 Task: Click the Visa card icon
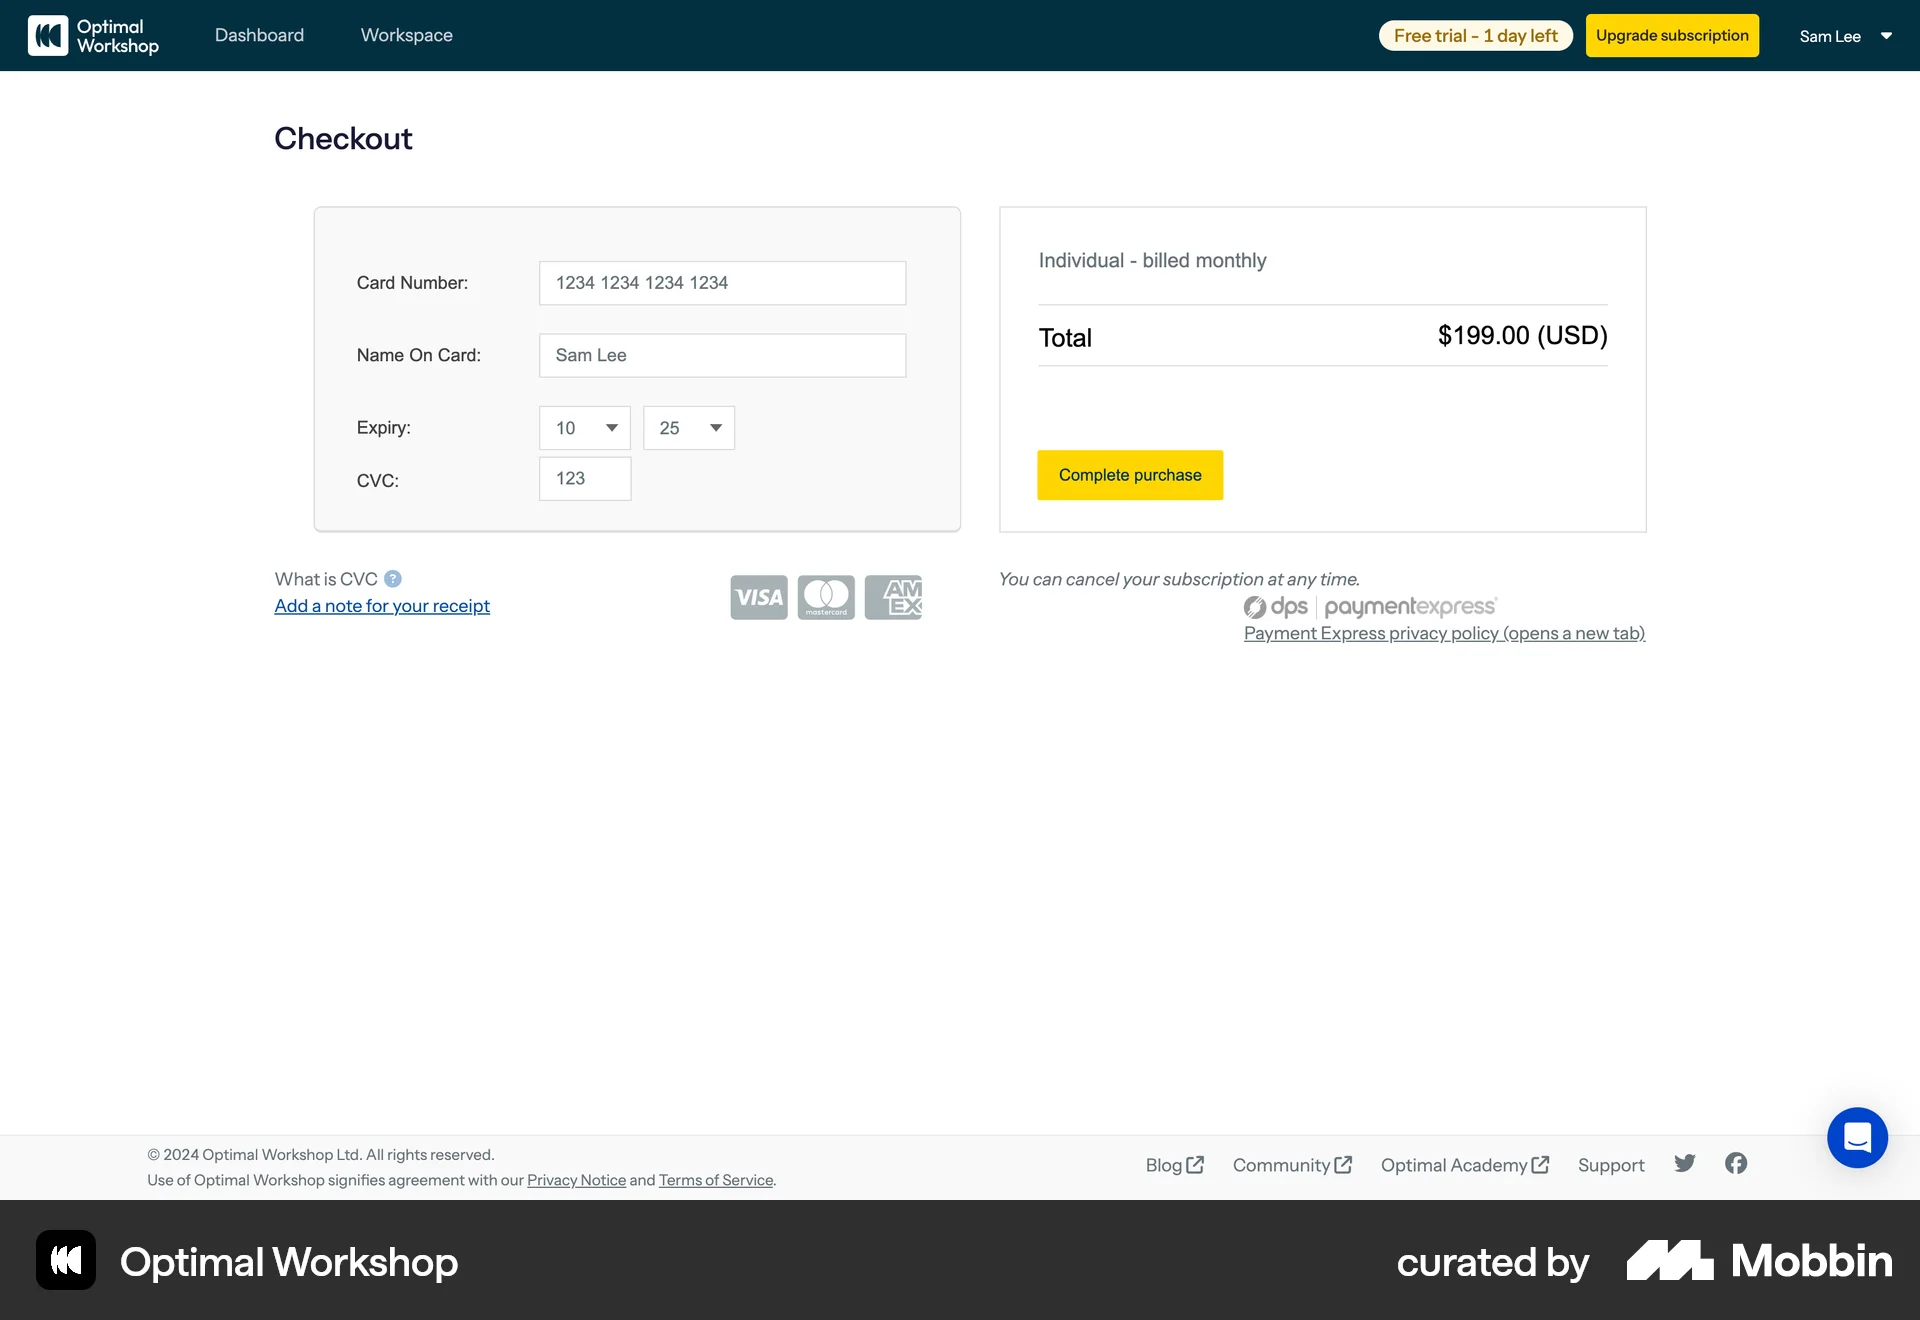(x=759, y=597)
